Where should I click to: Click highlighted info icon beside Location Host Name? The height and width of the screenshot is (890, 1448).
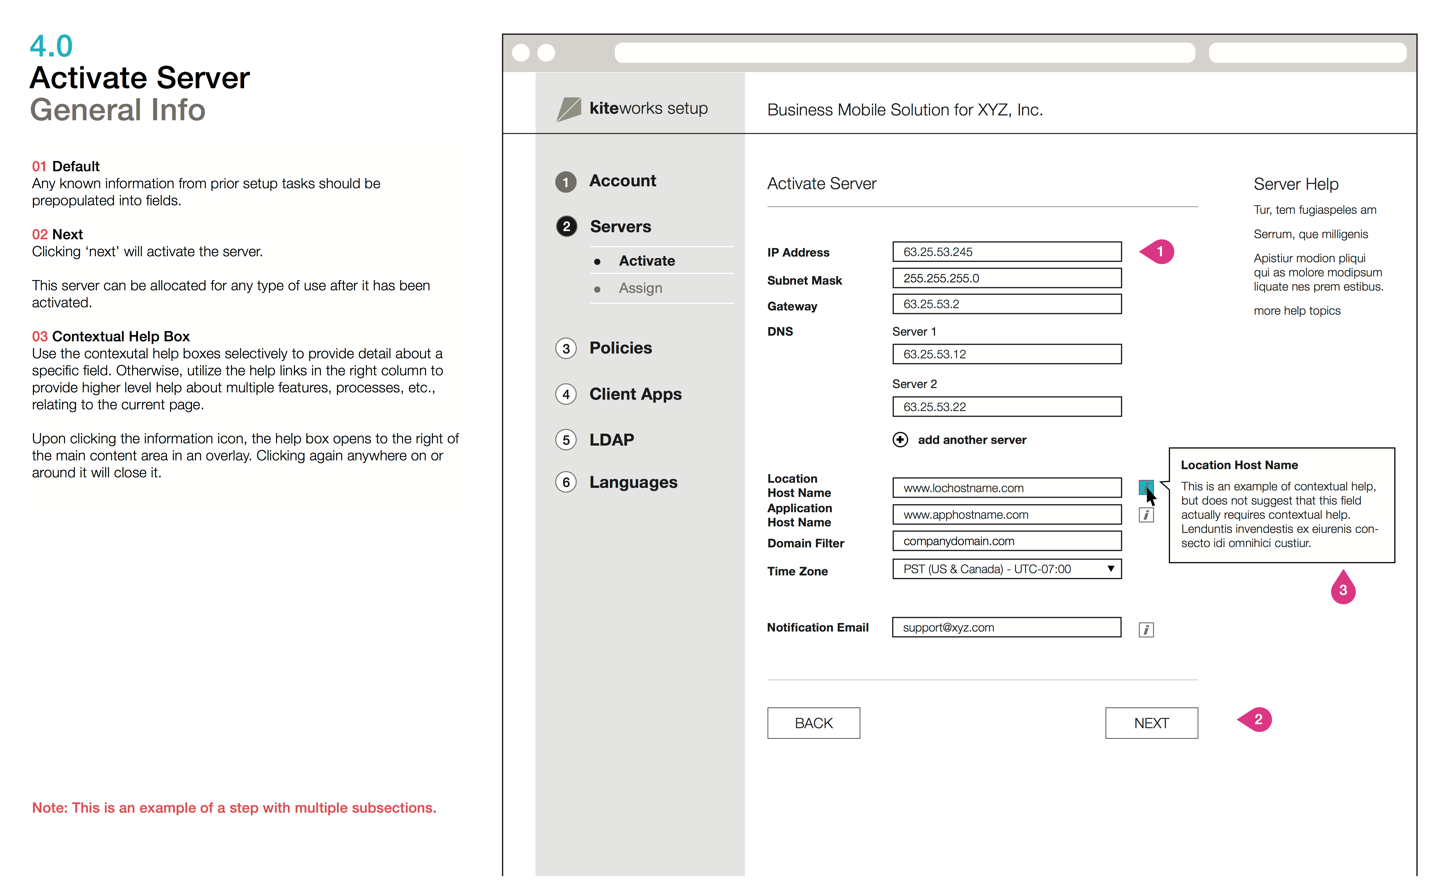pyautogui.click(x=1145, y=487)
